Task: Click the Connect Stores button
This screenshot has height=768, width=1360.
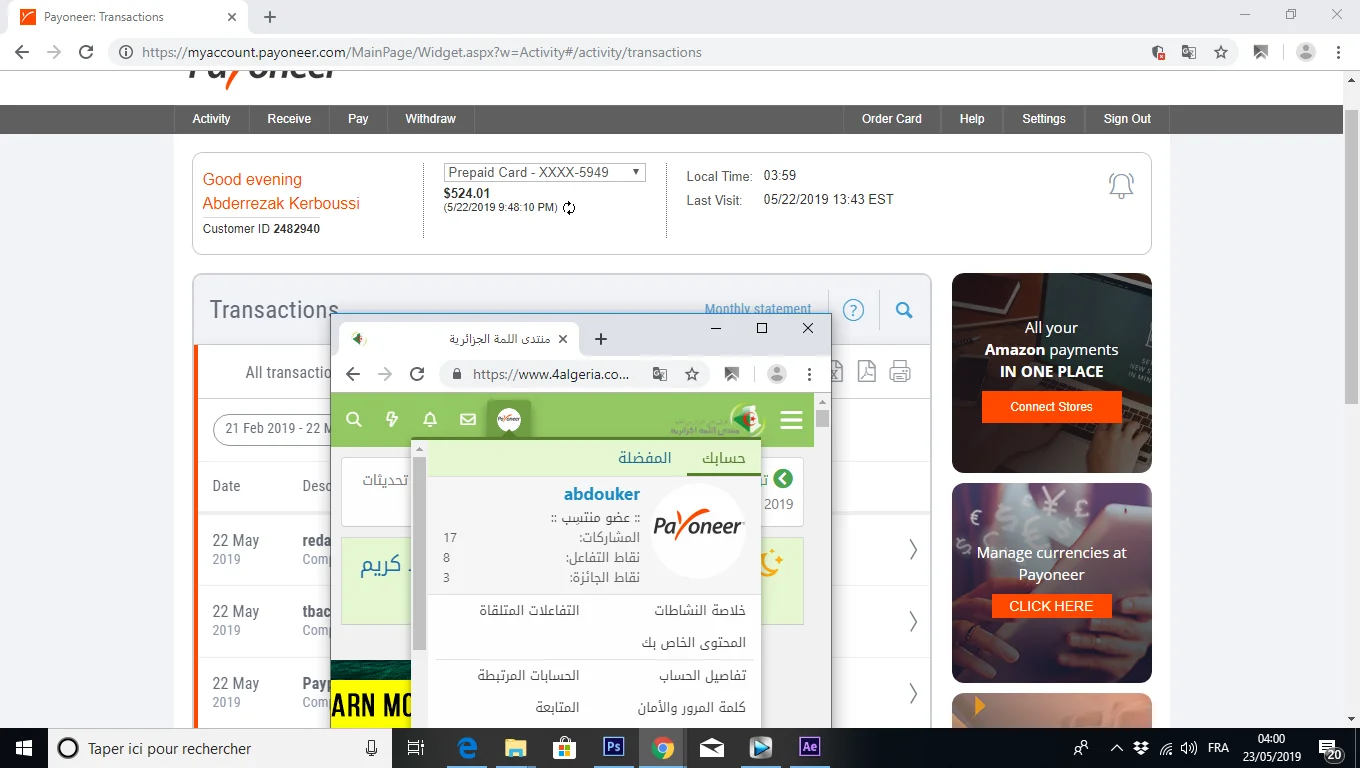Action: pyautogui.click(x=1051, y=407)
